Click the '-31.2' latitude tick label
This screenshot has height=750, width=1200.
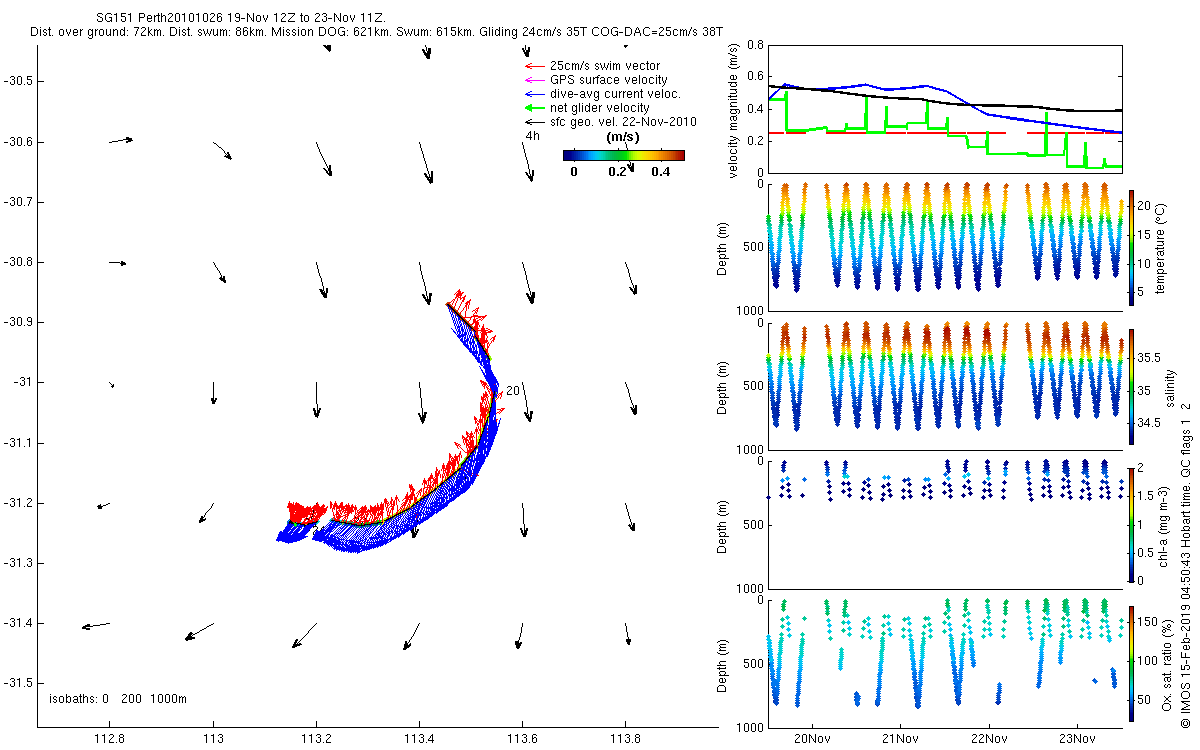point(18,503)
